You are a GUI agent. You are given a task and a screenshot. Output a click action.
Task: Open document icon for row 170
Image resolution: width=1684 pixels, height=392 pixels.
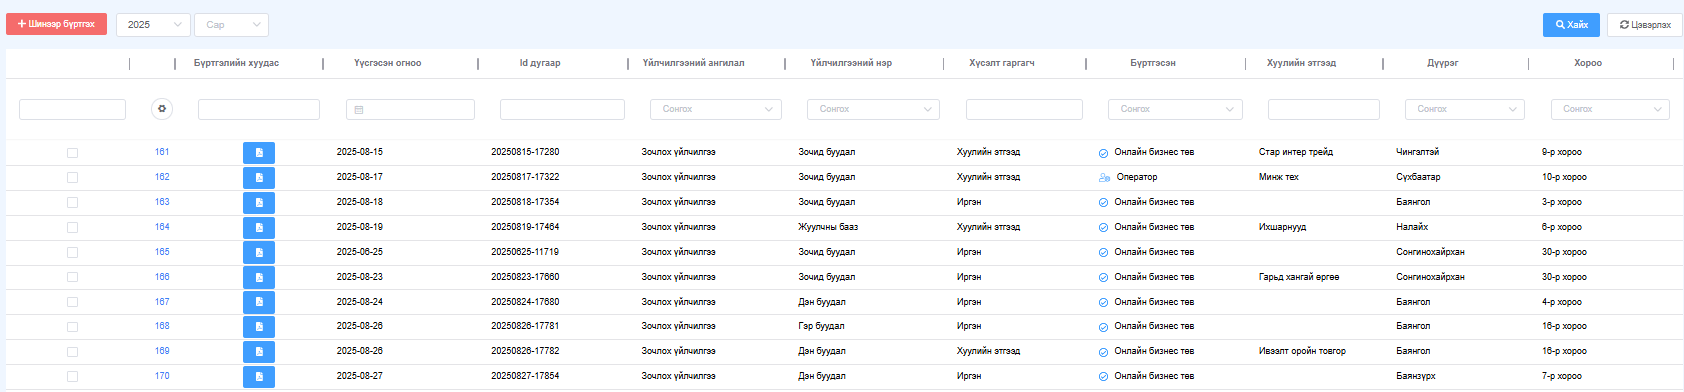258,377
